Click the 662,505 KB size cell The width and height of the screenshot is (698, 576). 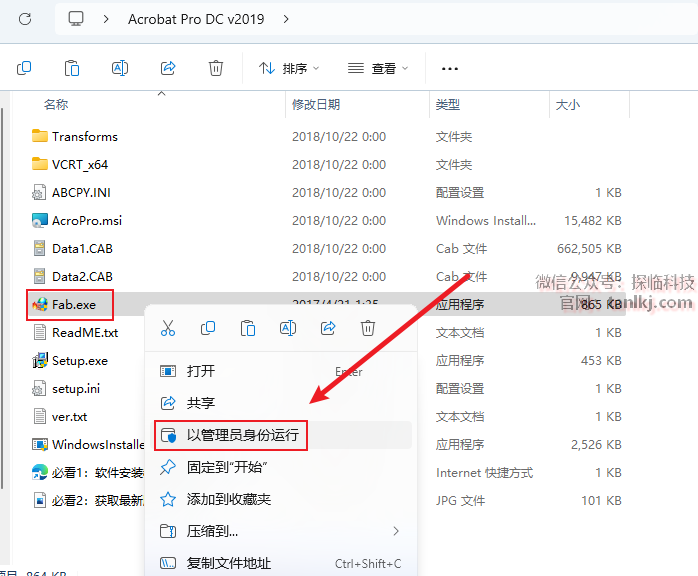pyautogui.click(x=589, y=248)
